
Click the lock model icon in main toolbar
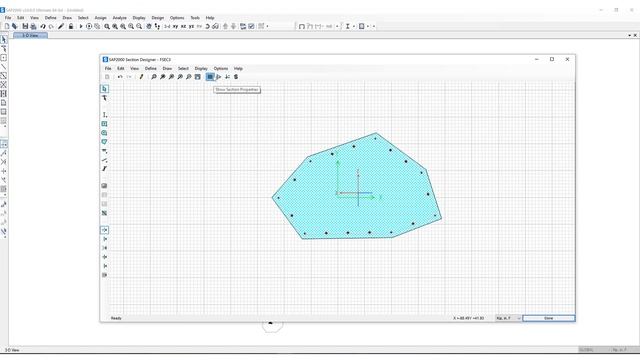[x=71, y=26]
